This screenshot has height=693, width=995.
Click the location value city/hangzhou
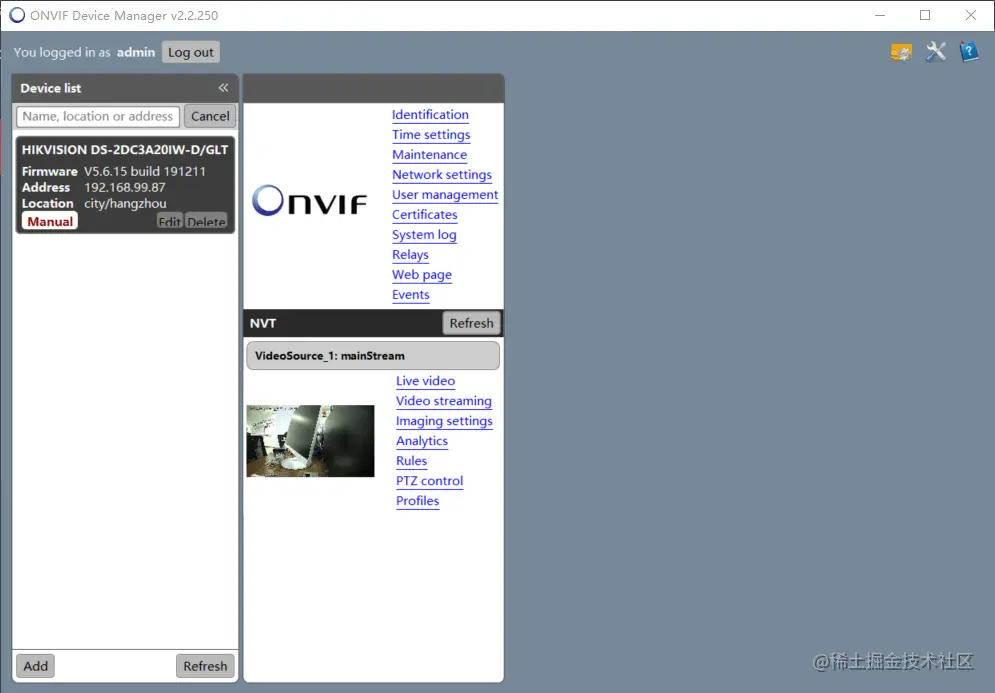click(x=125, y=203)
